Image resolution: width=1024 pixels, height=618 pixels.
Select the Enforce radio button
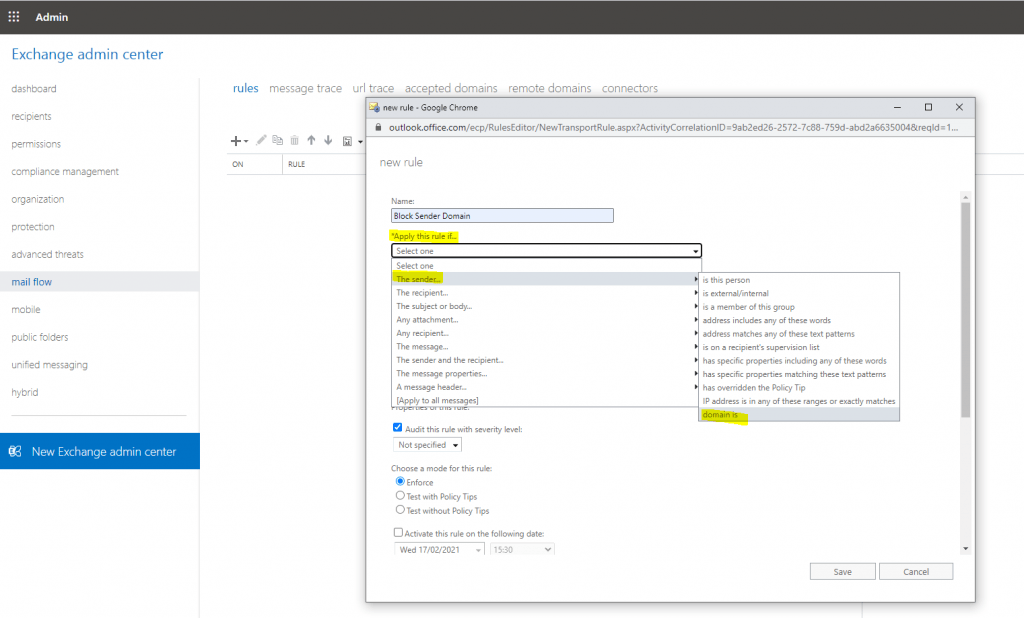tap(400, 481)
